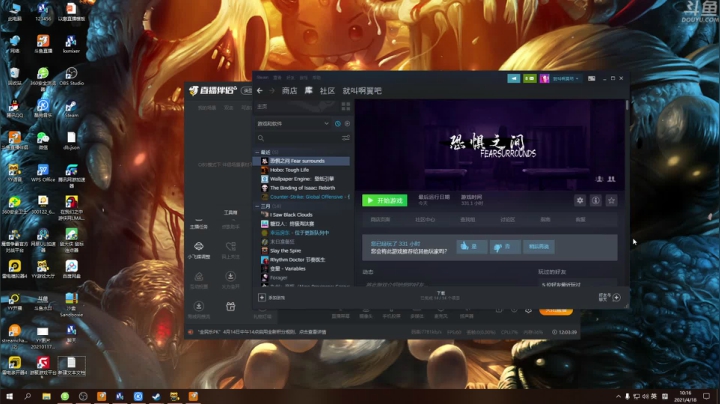Collapse the 三月 library section

257,206
